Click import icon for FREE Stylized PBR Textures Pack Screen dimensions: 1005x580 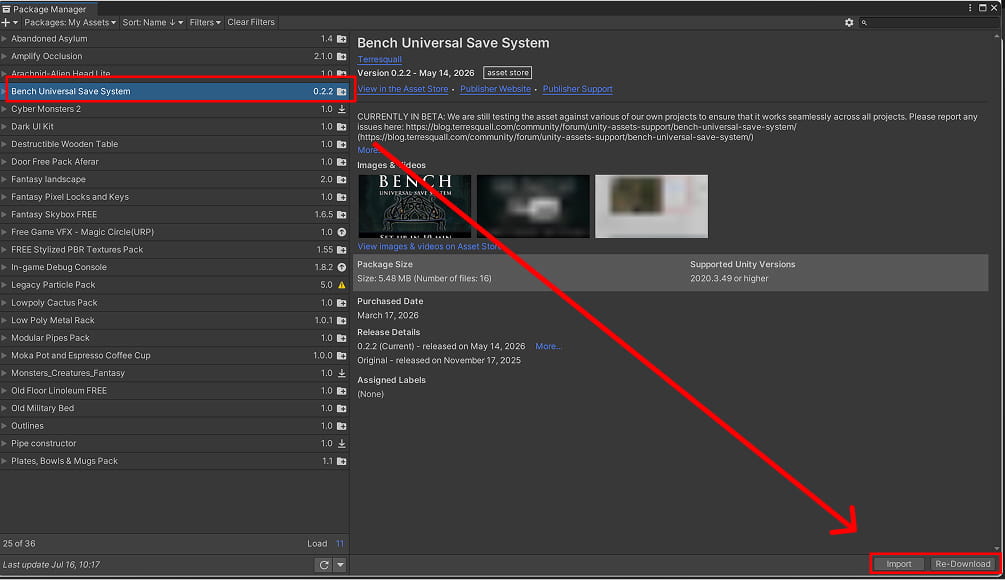point(342,250)
